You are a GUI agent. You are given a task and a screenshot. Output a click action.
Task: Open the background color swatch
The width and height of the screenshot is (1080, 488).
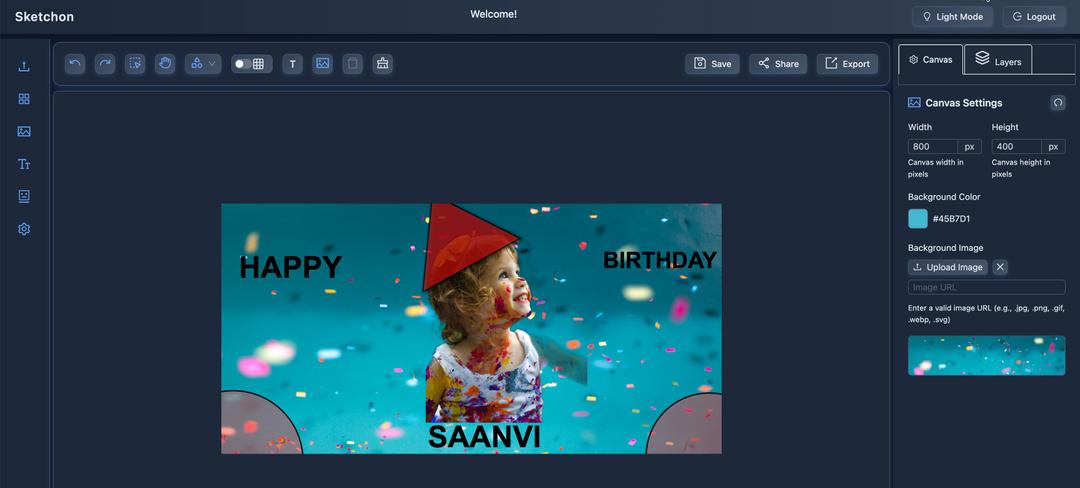click(x=917, y=219)
